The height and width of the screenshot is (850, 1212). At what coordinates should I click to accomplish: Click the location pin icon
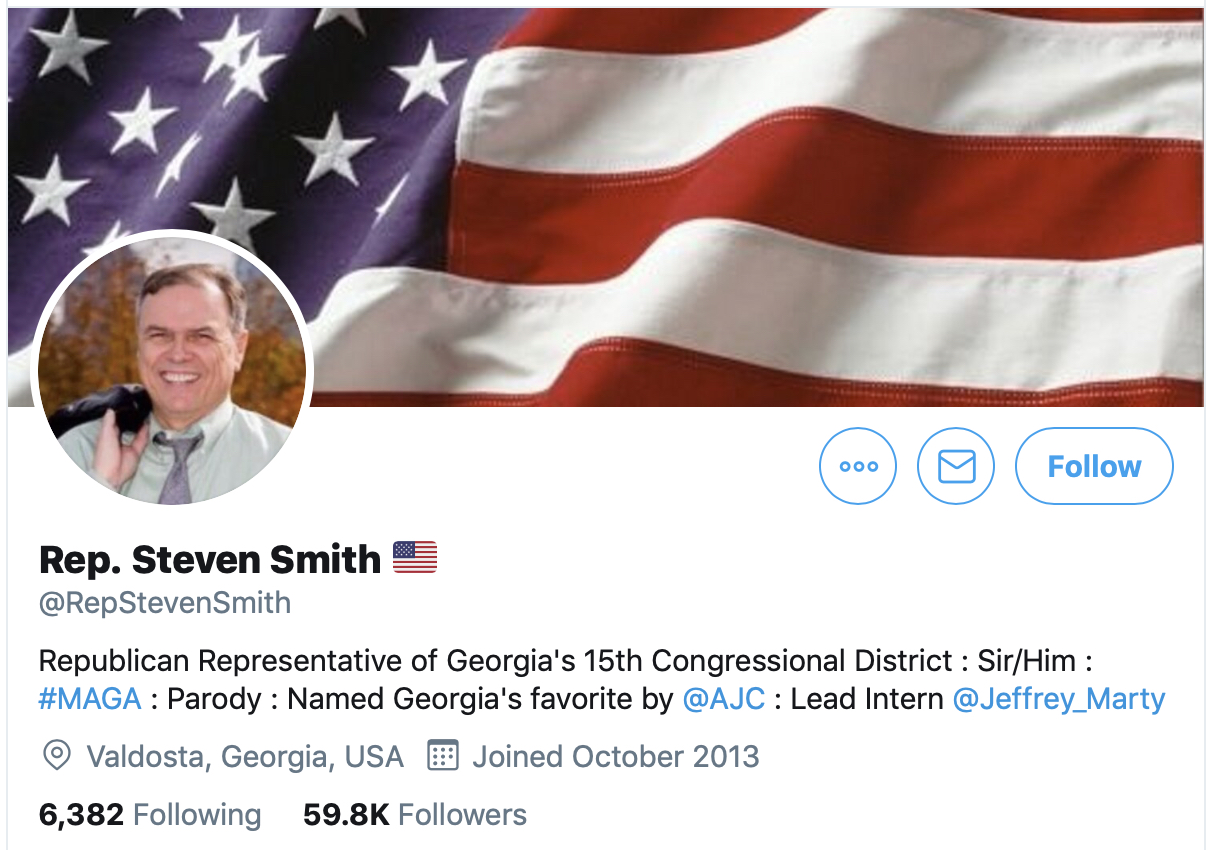click(x=57, y=756)
